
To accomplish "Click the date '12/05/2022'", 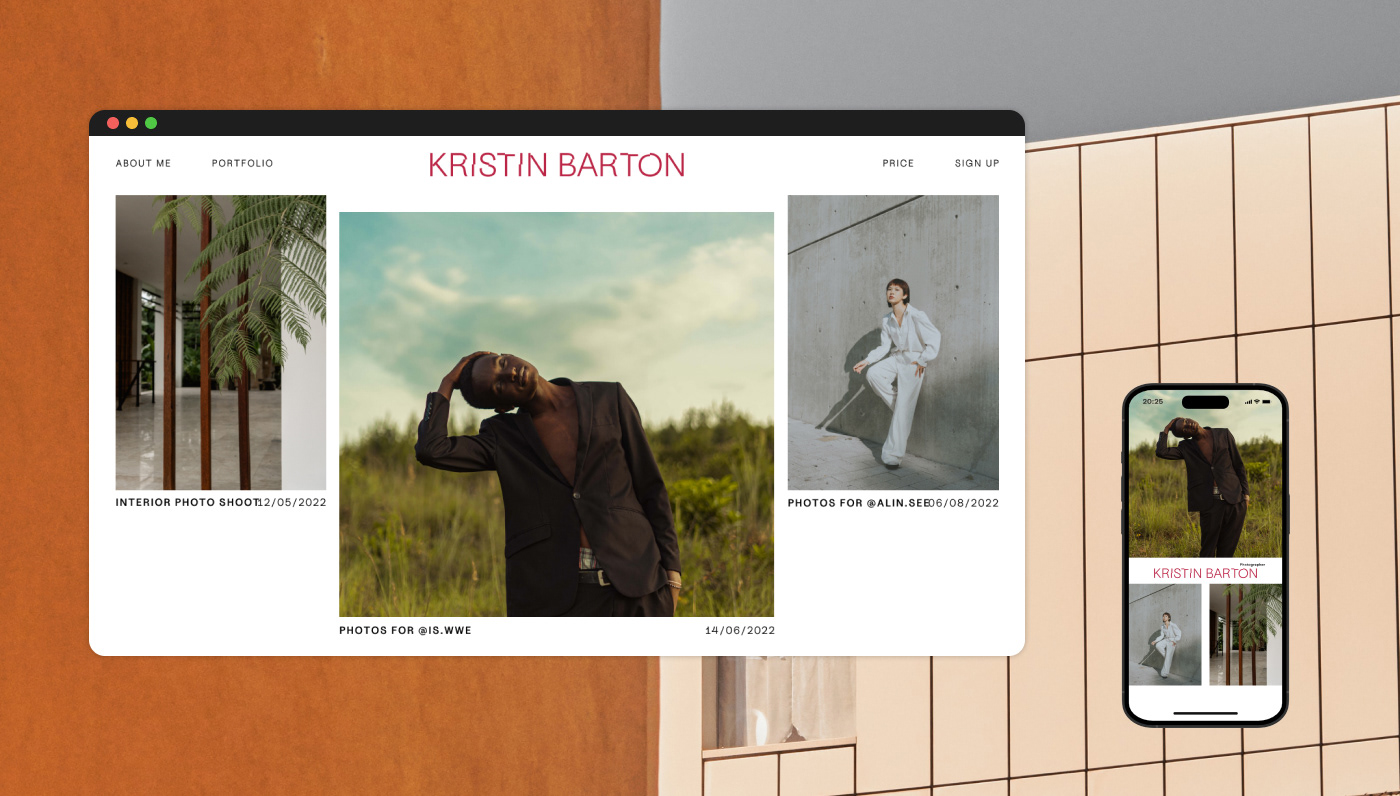I will click(292, 502).
